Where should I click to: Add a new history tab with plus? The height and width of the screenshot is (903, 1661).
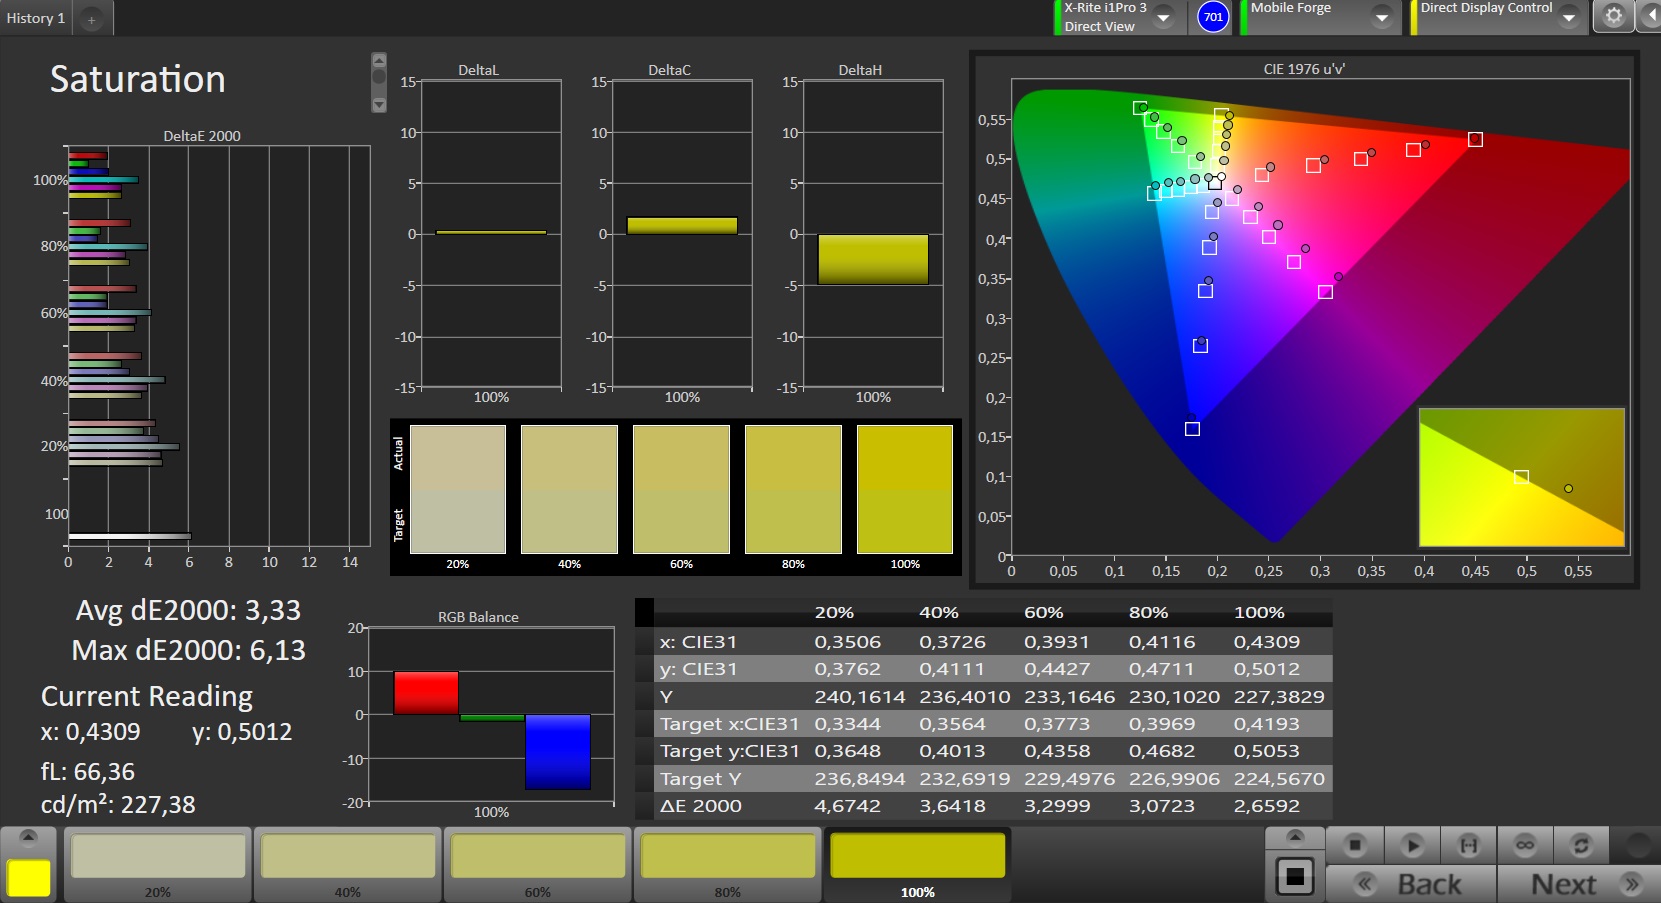(91, 19)
